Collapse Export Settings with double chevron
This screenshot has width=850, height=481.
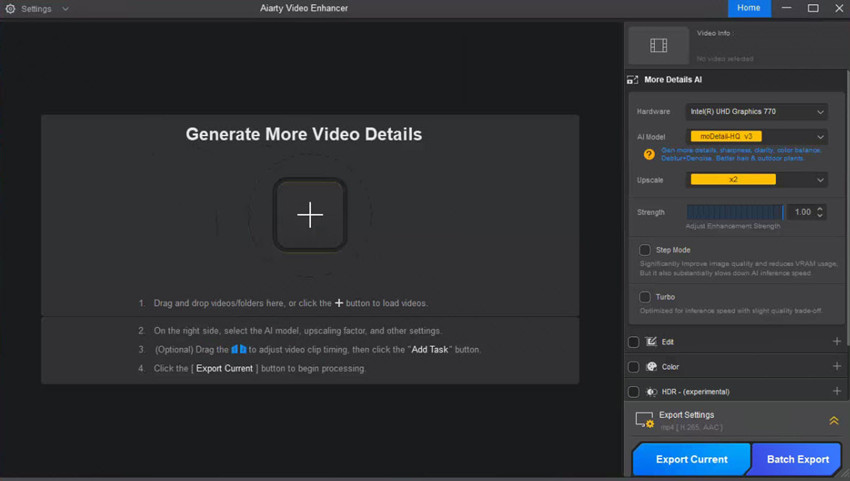click(834, 420)
